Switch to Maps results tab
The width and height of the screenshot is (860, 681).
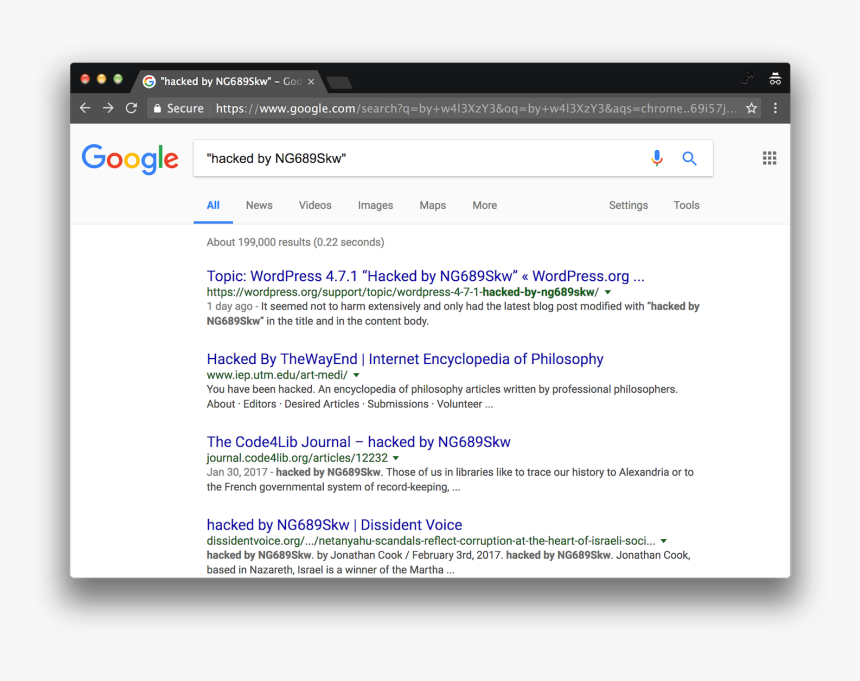(x=433, y=206)
